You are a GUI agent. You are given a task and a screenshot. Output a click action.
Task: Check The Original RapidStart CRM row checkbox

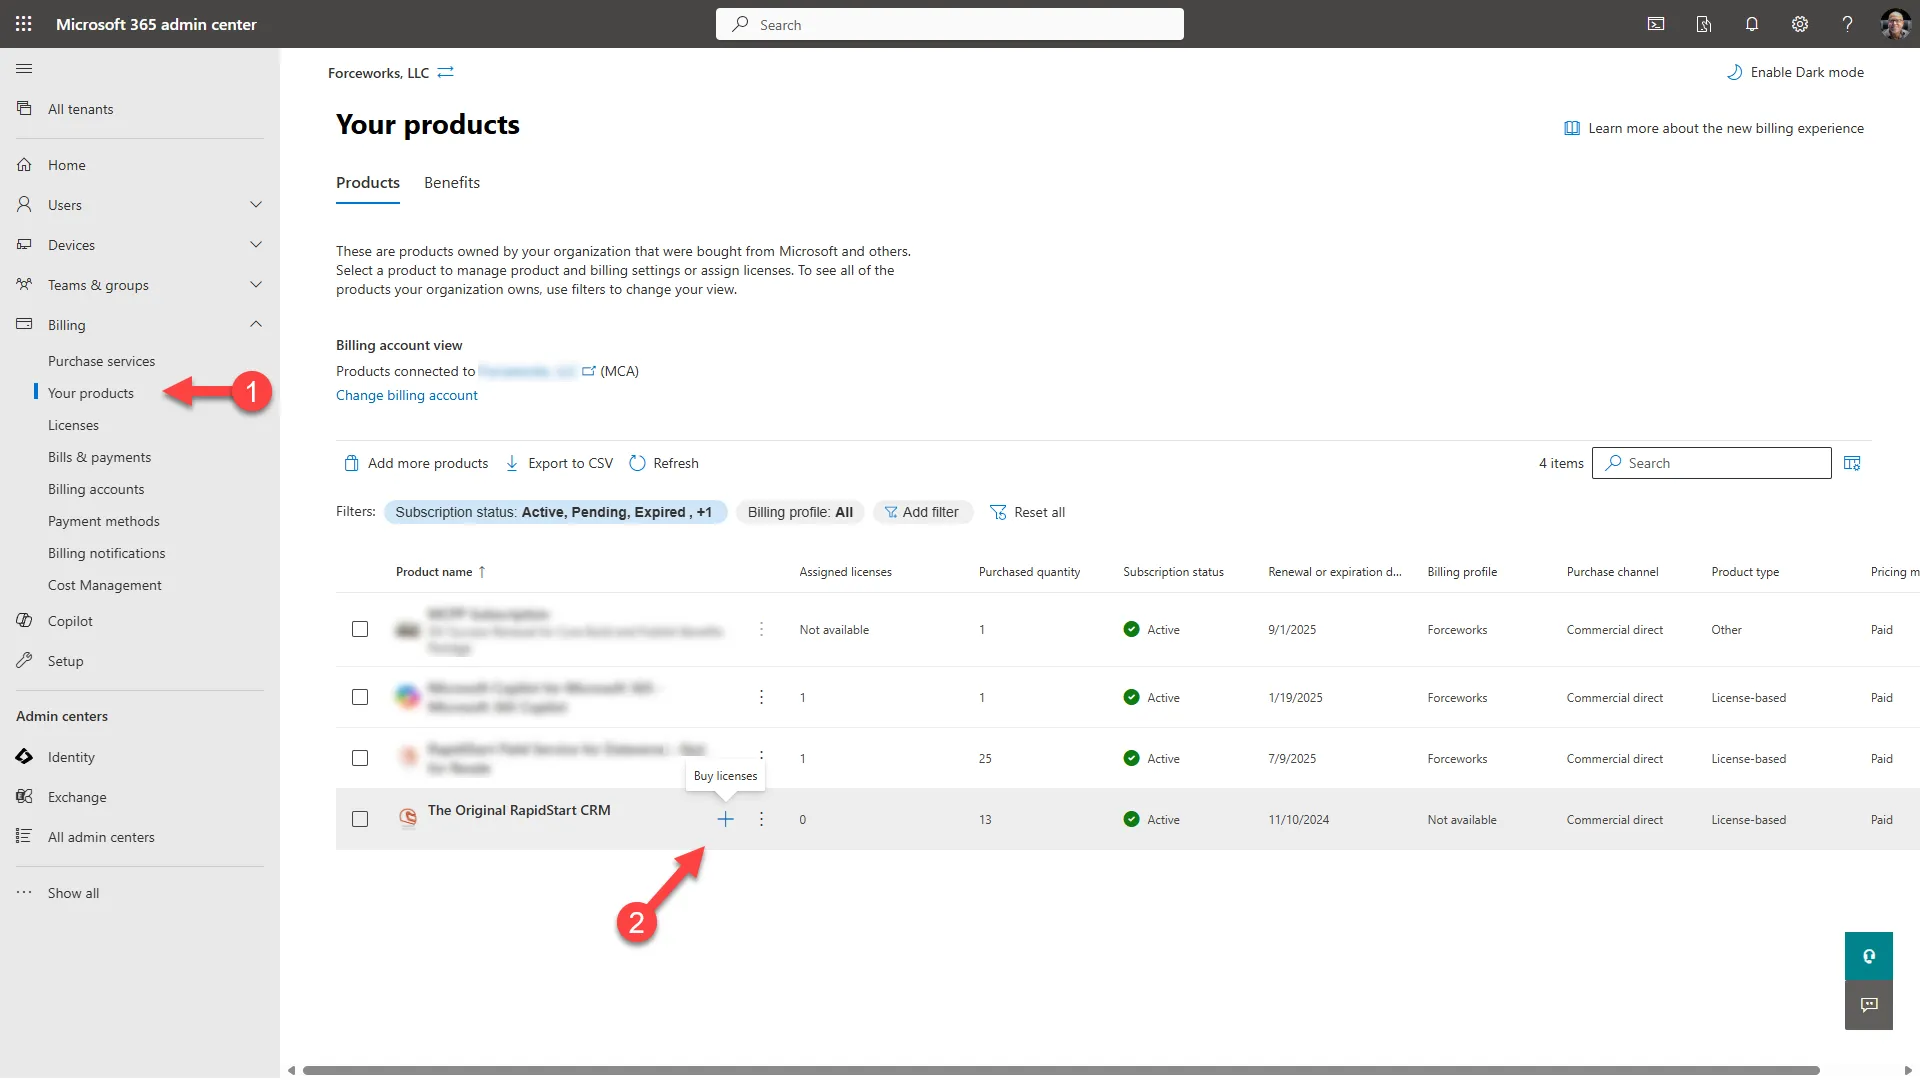point(360,819)
